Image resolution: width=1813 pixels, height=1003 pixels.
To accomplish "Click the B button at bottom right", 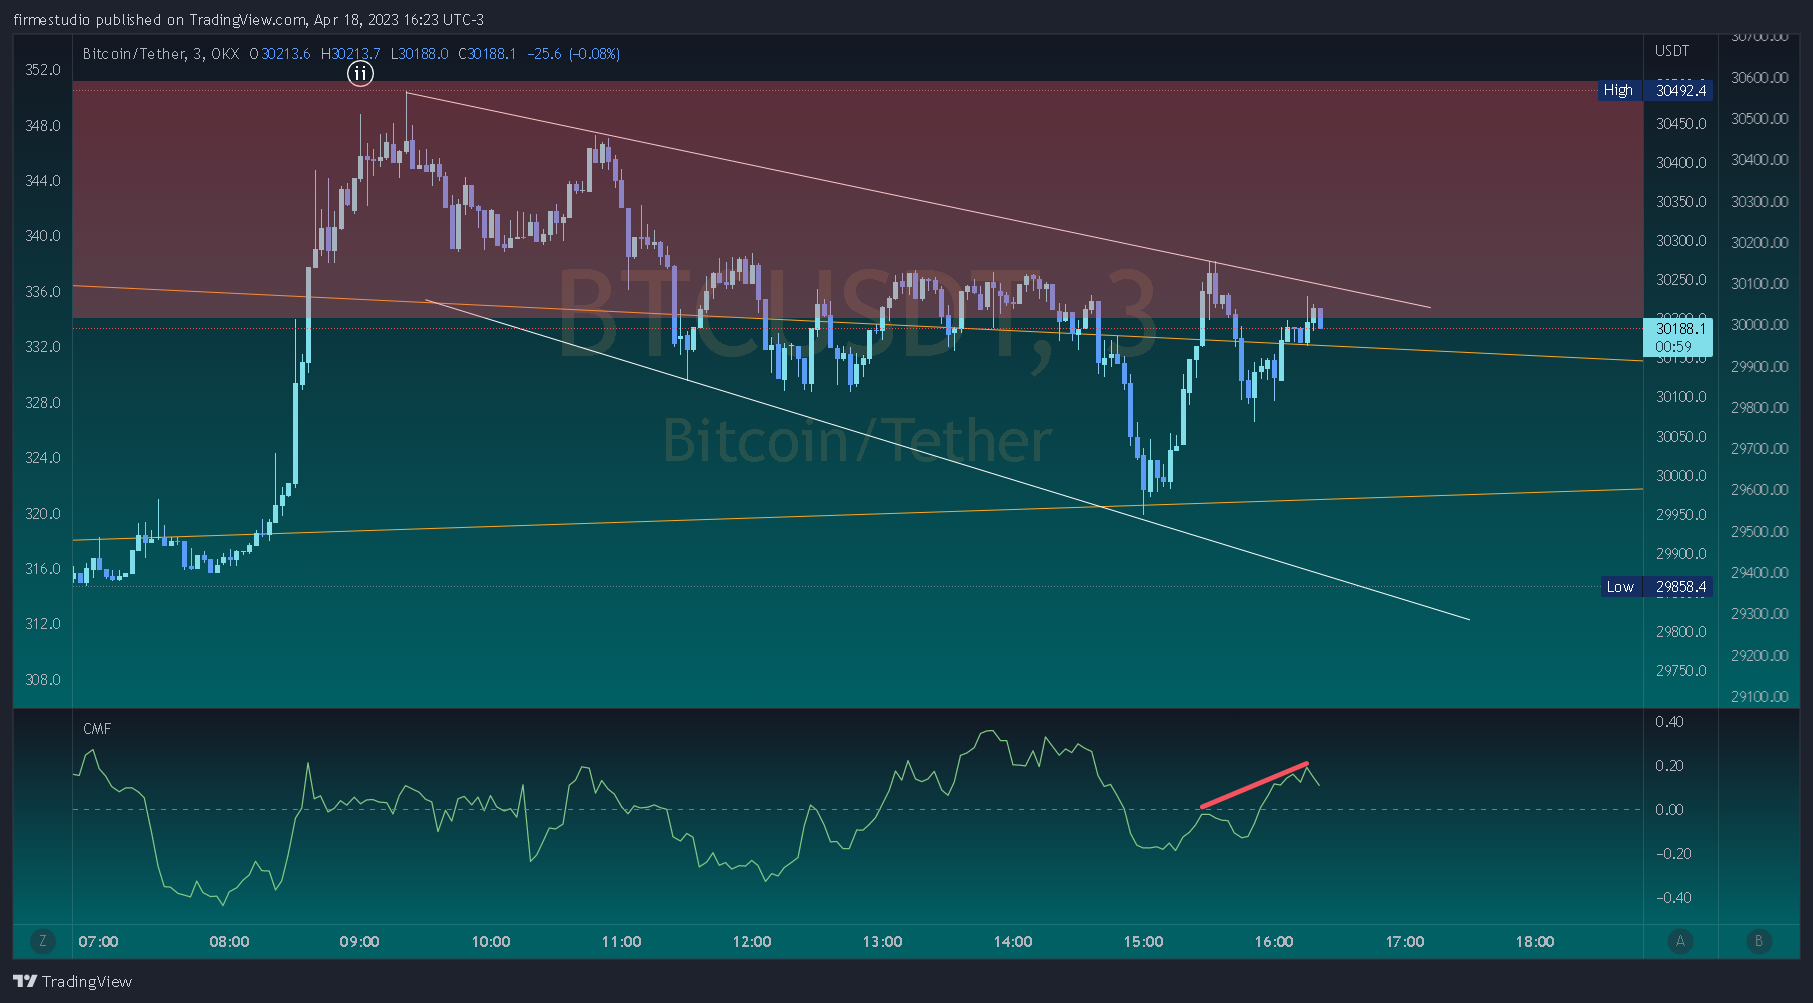I will pyautogui.click(x=1758, y=941).
